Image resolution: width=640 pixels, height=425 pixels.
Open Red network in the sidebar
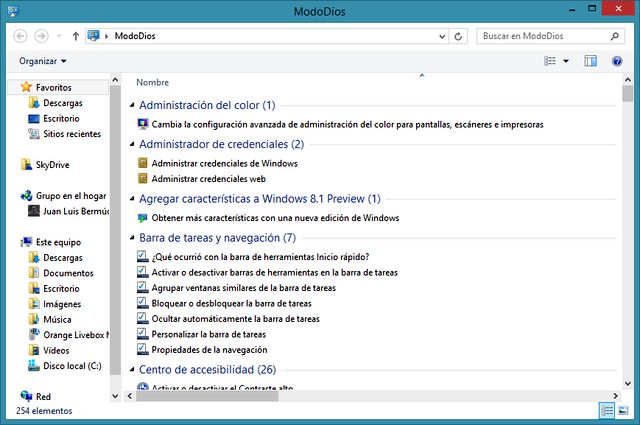[43, 397]
